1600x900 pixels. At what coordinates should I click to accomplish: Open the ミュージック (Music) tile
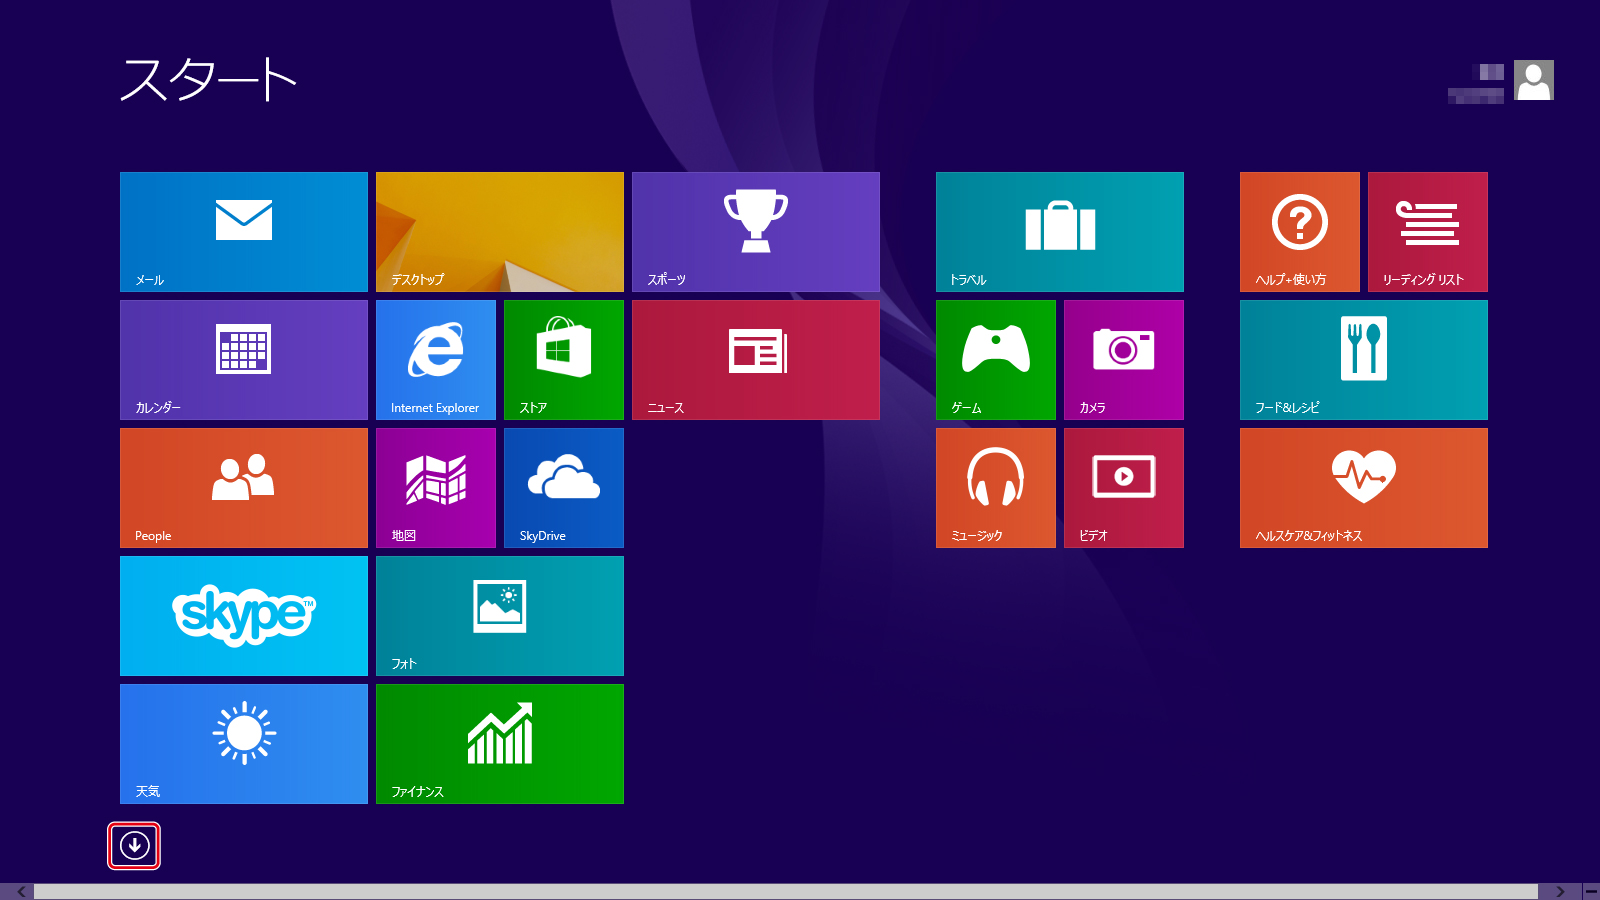click(x=996, y=488)
